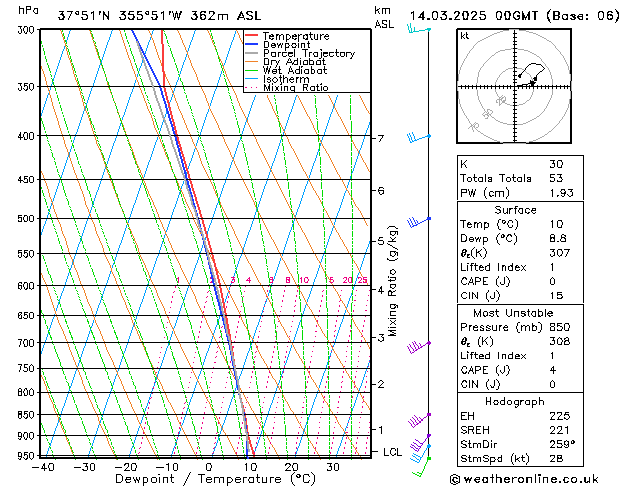Click the SREH value in Hodograph table

[559, 430]
